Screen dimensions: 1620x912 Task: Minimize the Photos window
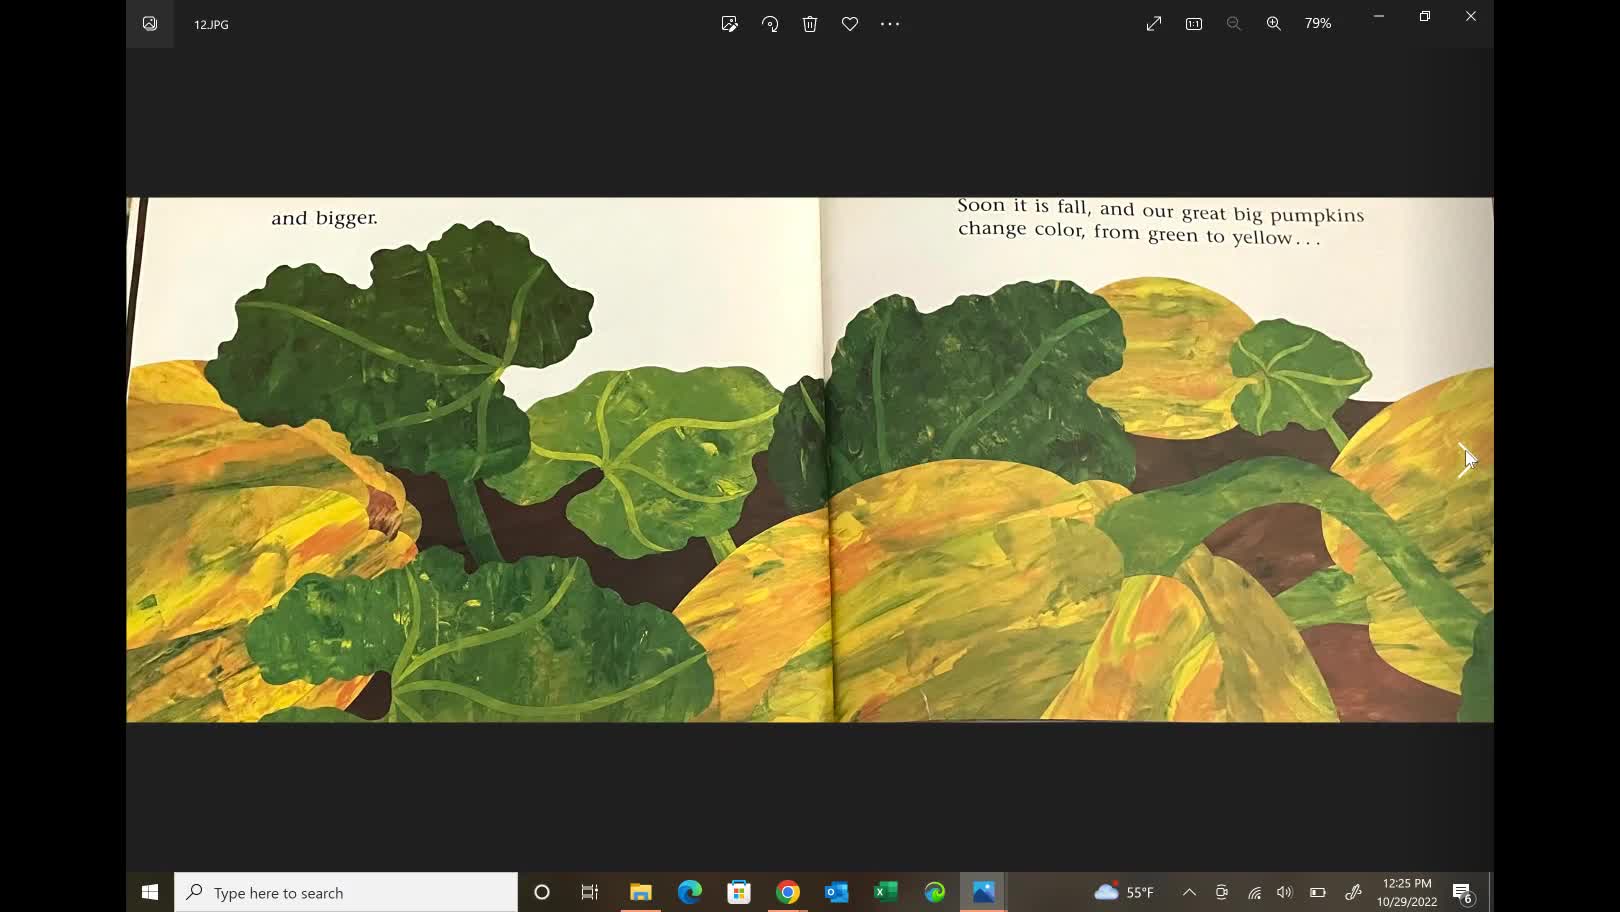pyautogui.click(x=1379, y=16)
